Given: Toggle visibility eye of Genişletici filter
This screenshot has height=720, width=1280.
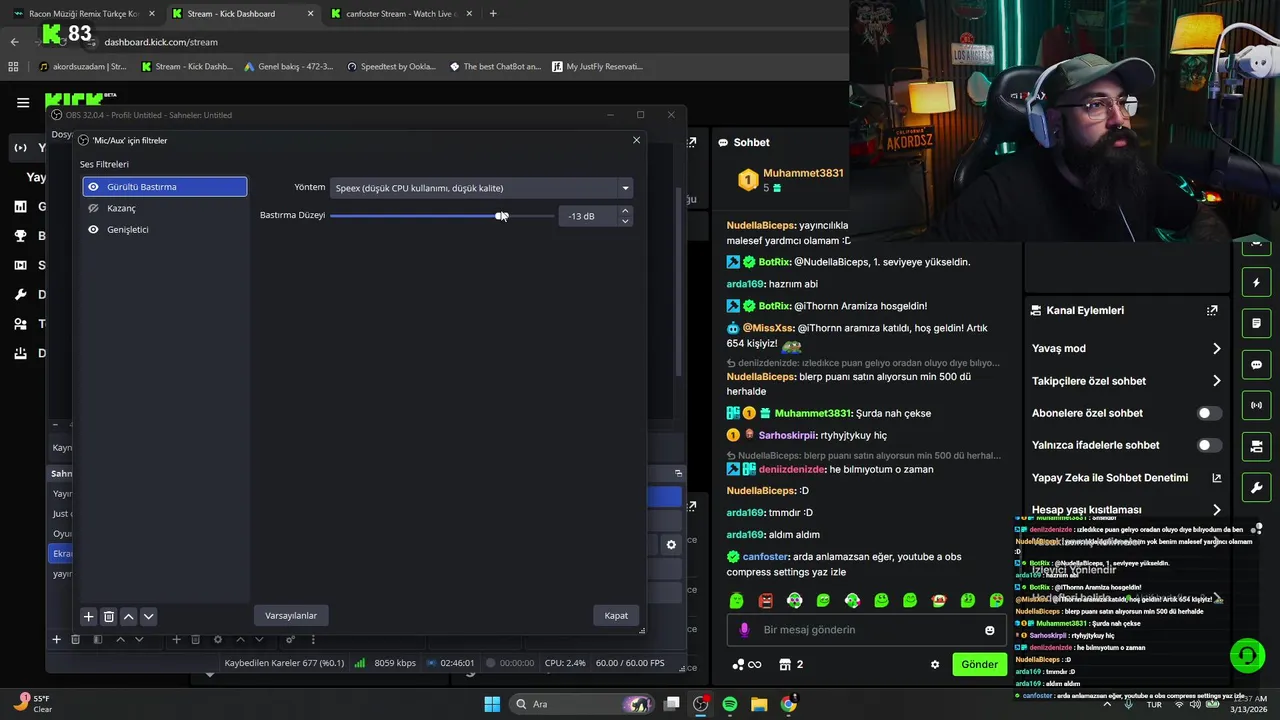Looking at the screenshot, I should (93, 230).
